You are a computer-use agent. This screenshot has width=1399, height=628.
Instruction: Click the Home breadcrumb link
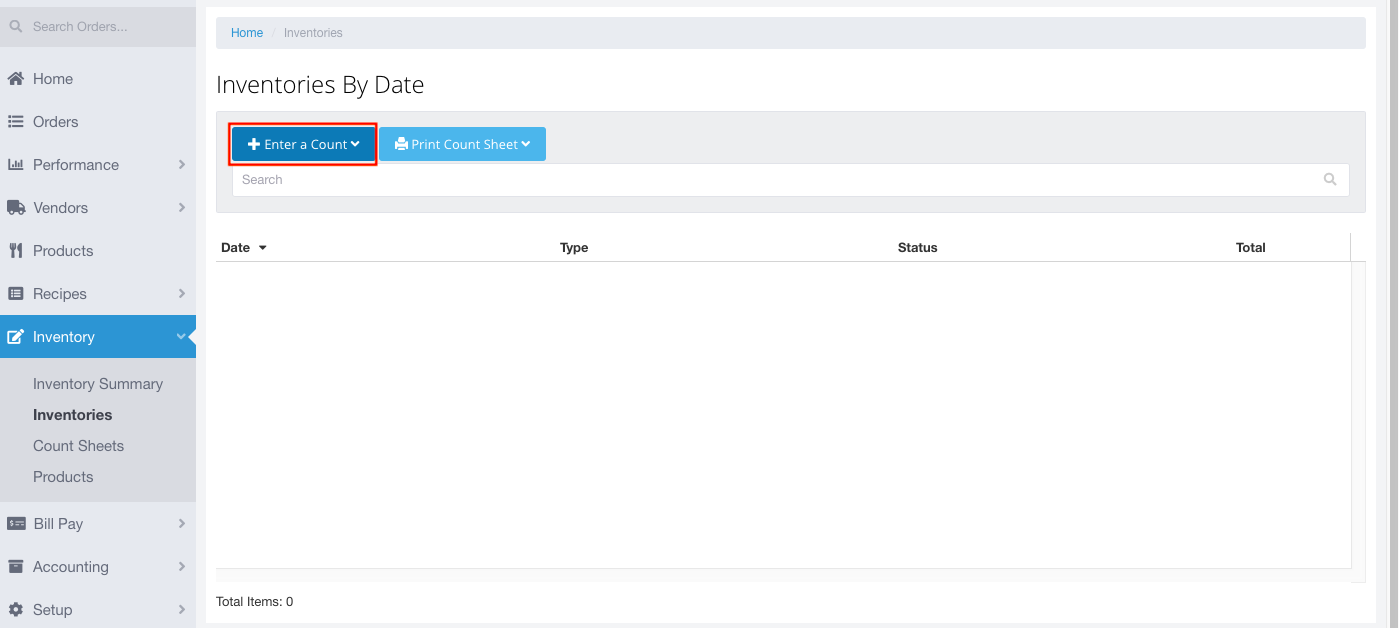(247, 33)
